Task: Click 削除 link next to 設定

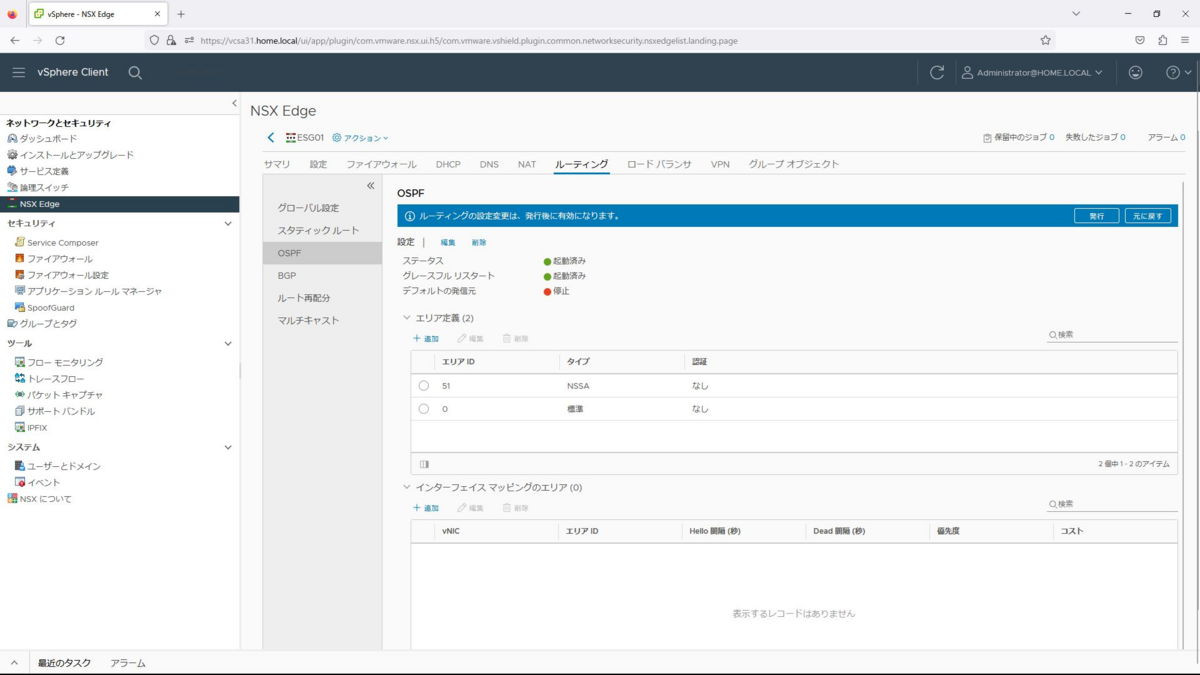Action: [x=479, y=243]
